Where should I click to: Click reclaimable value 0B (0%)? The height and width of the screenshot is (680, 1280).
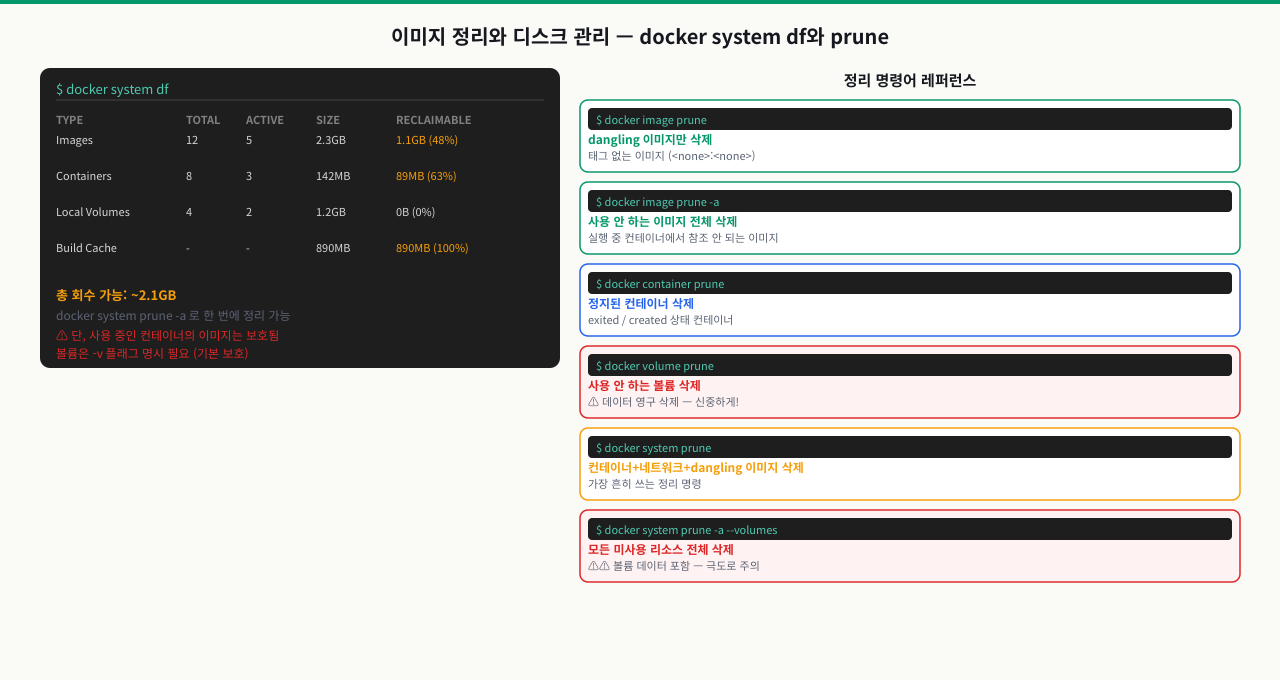coord(415,212)
